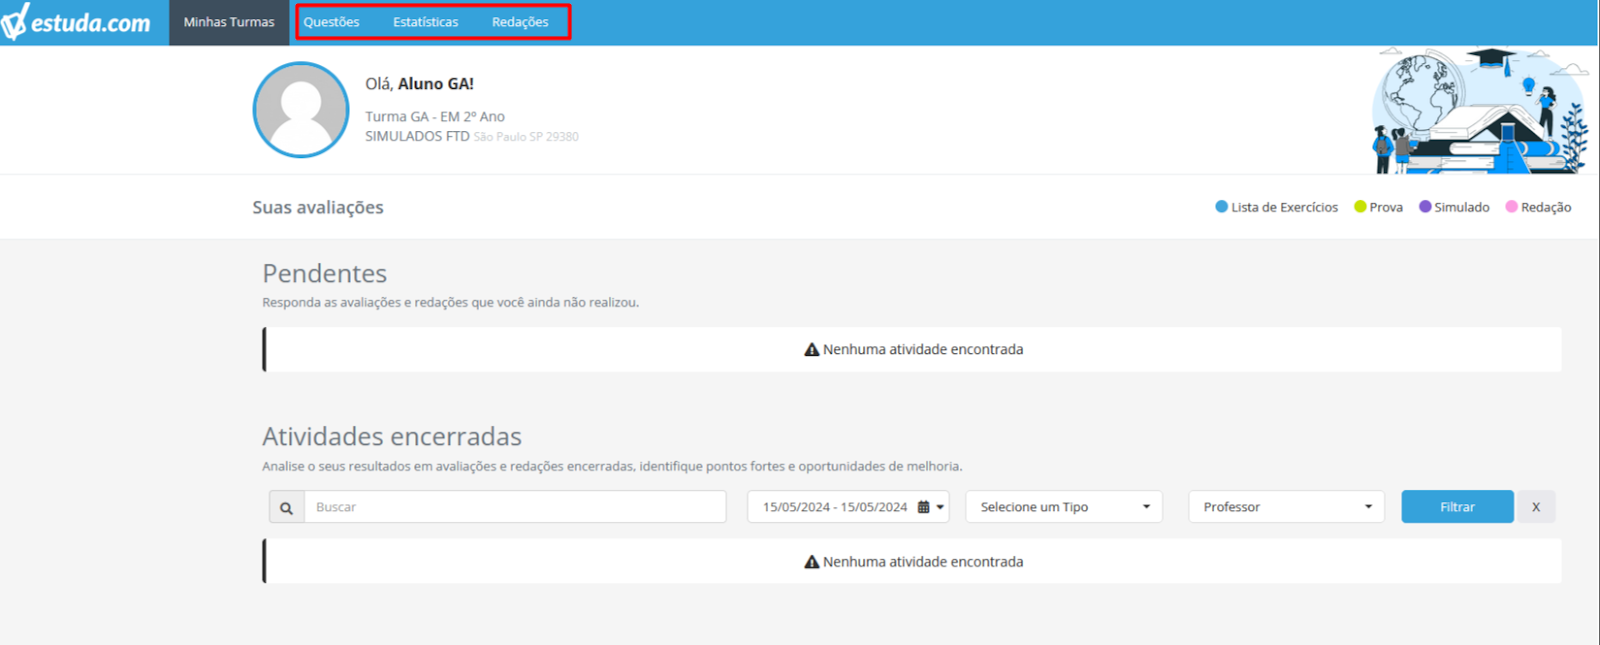
Task: Open the calendar icon in the date field
Action: click(923, 507)
